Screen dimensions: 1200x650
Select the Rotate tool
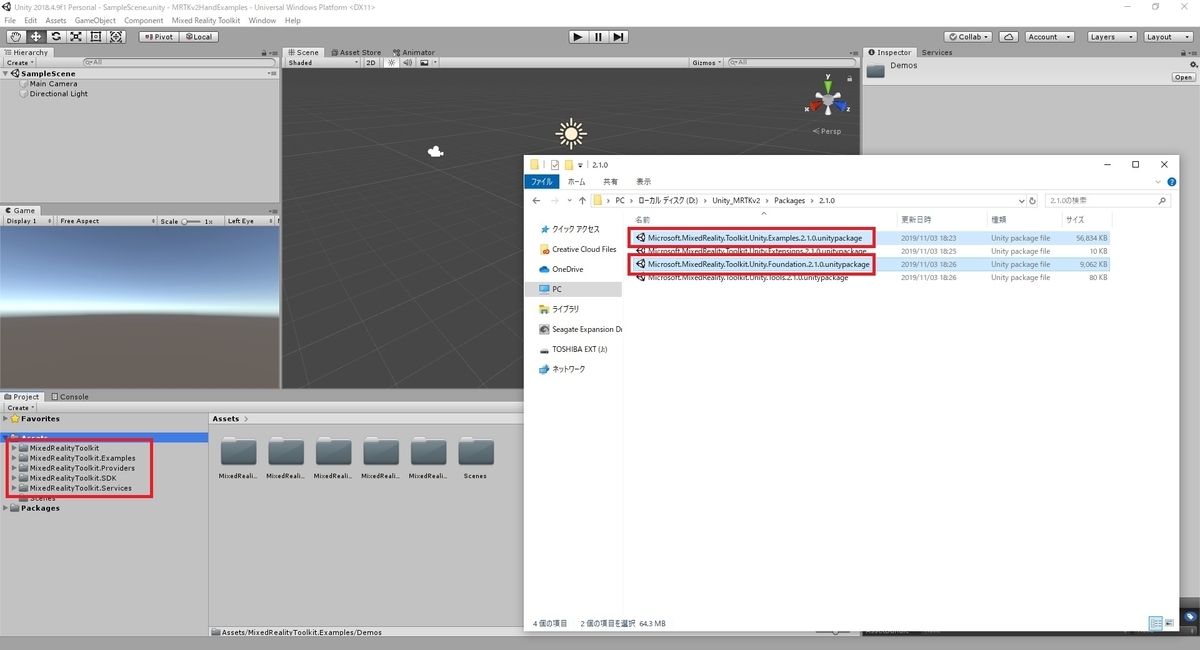56,36
